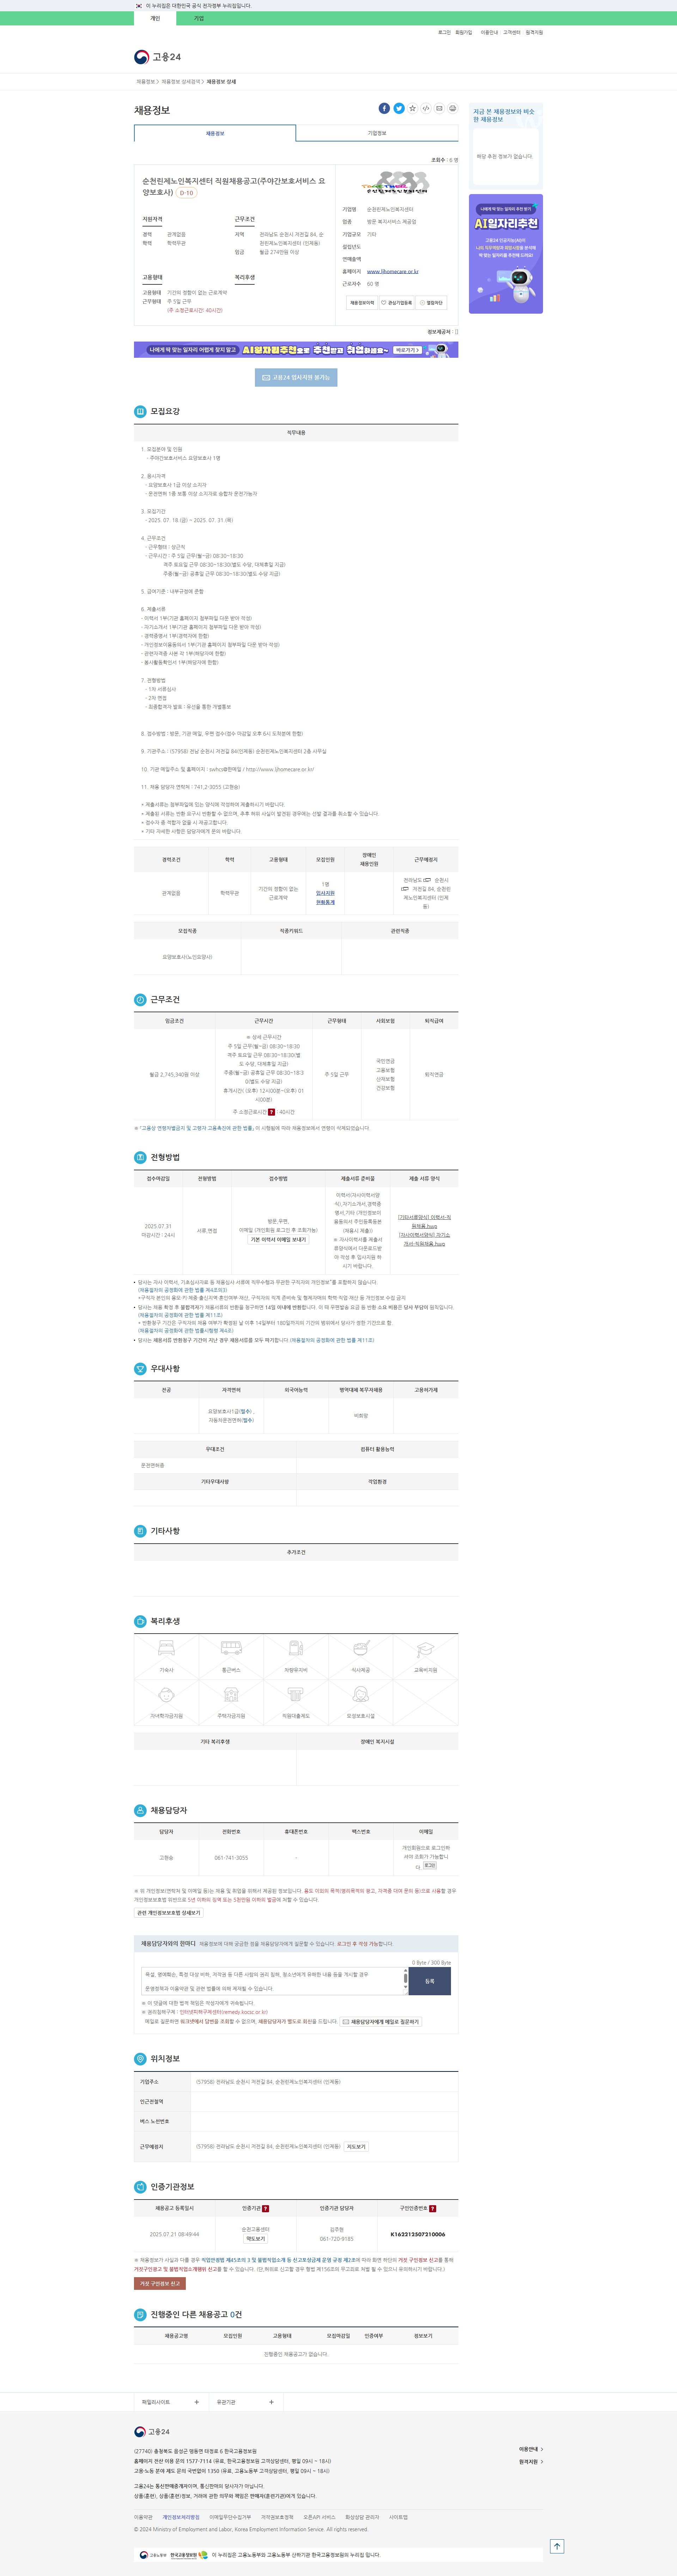Select the 채용정보 tab
677x2576 pixels.
coord(215,133)
